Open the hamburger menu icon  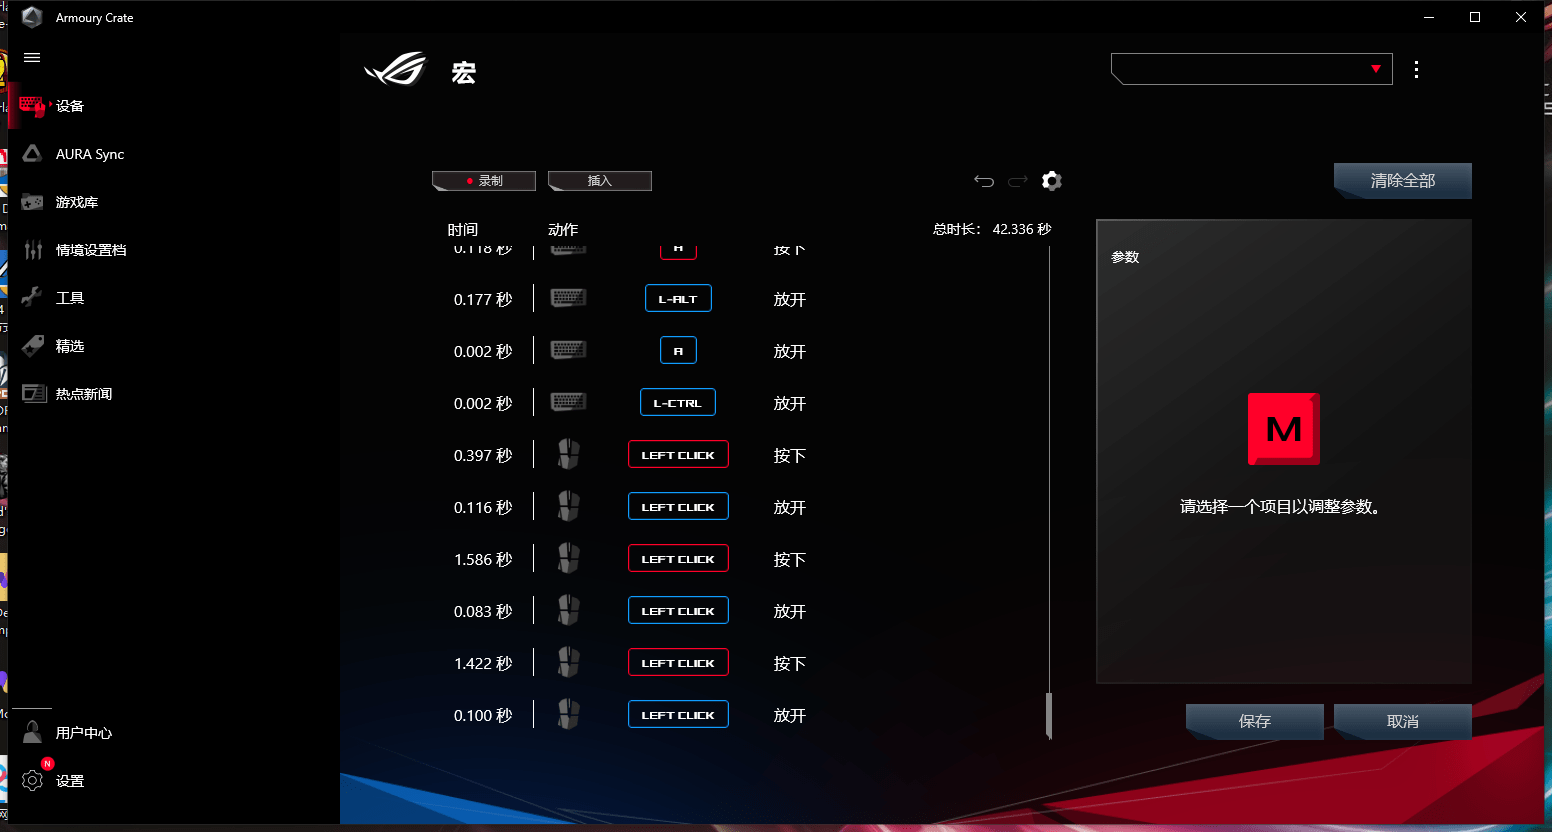click(32, 58)
